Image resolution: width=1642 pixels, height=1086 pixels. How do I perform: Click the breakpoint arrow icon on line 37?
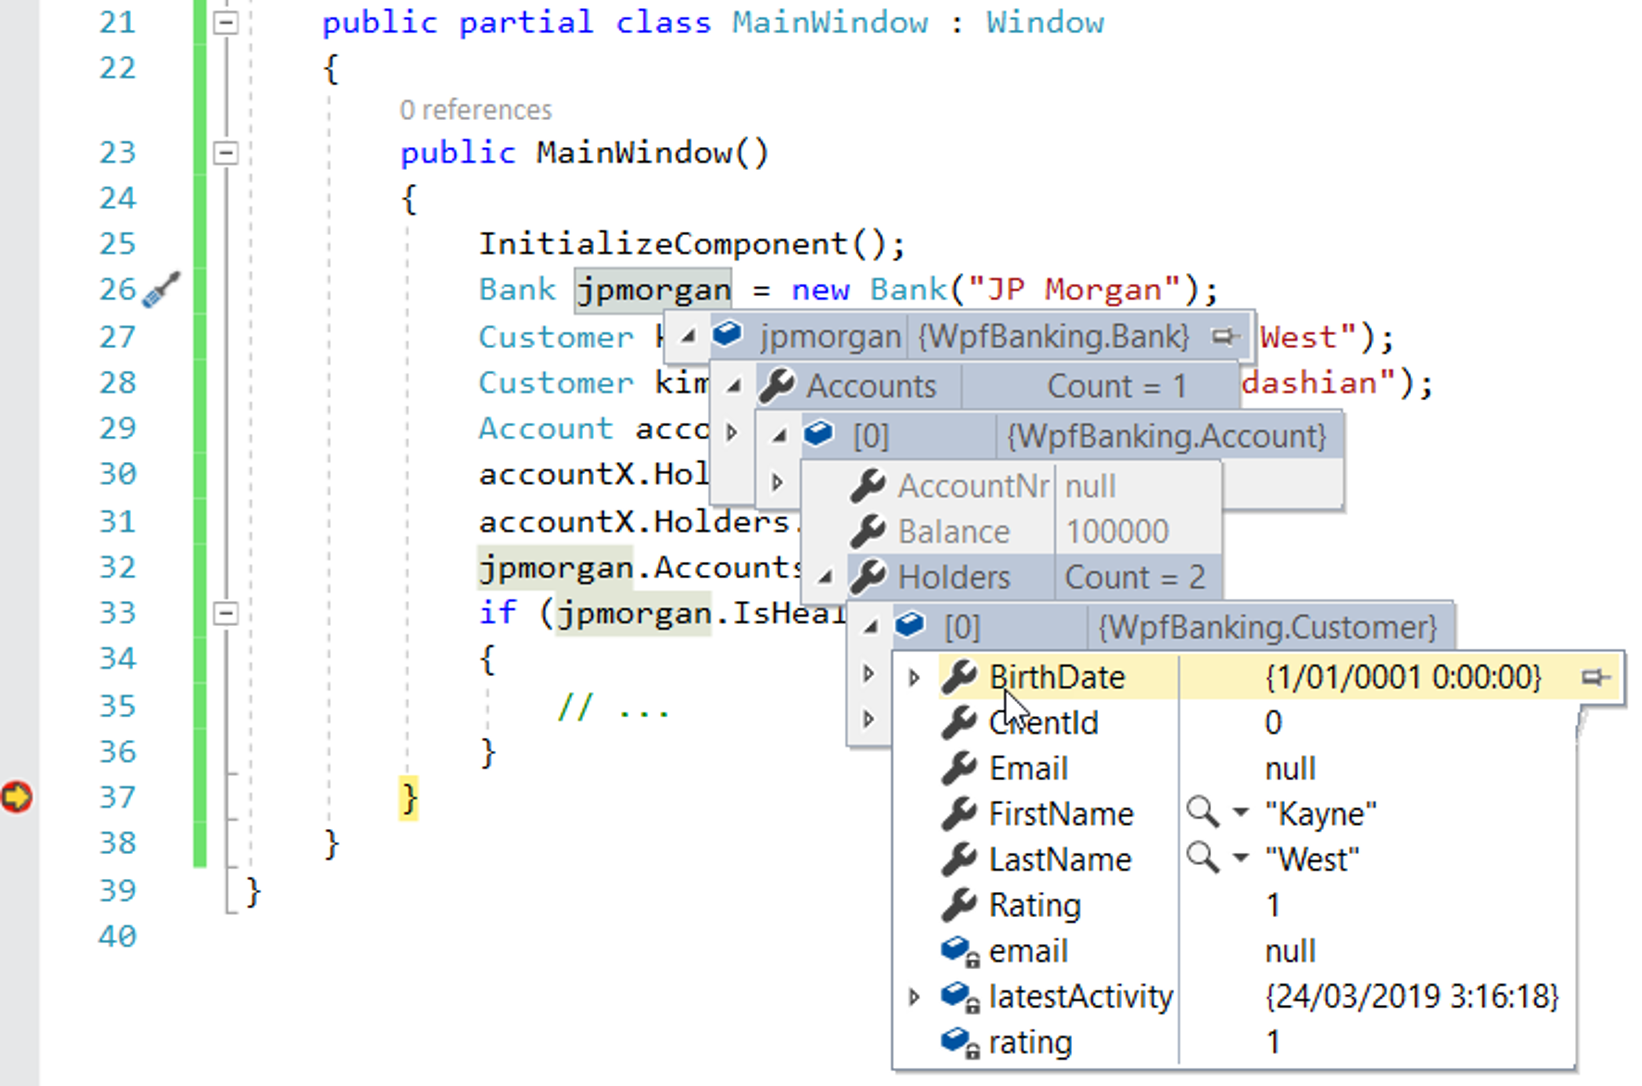pyautogui.click(x=17, y=797)
